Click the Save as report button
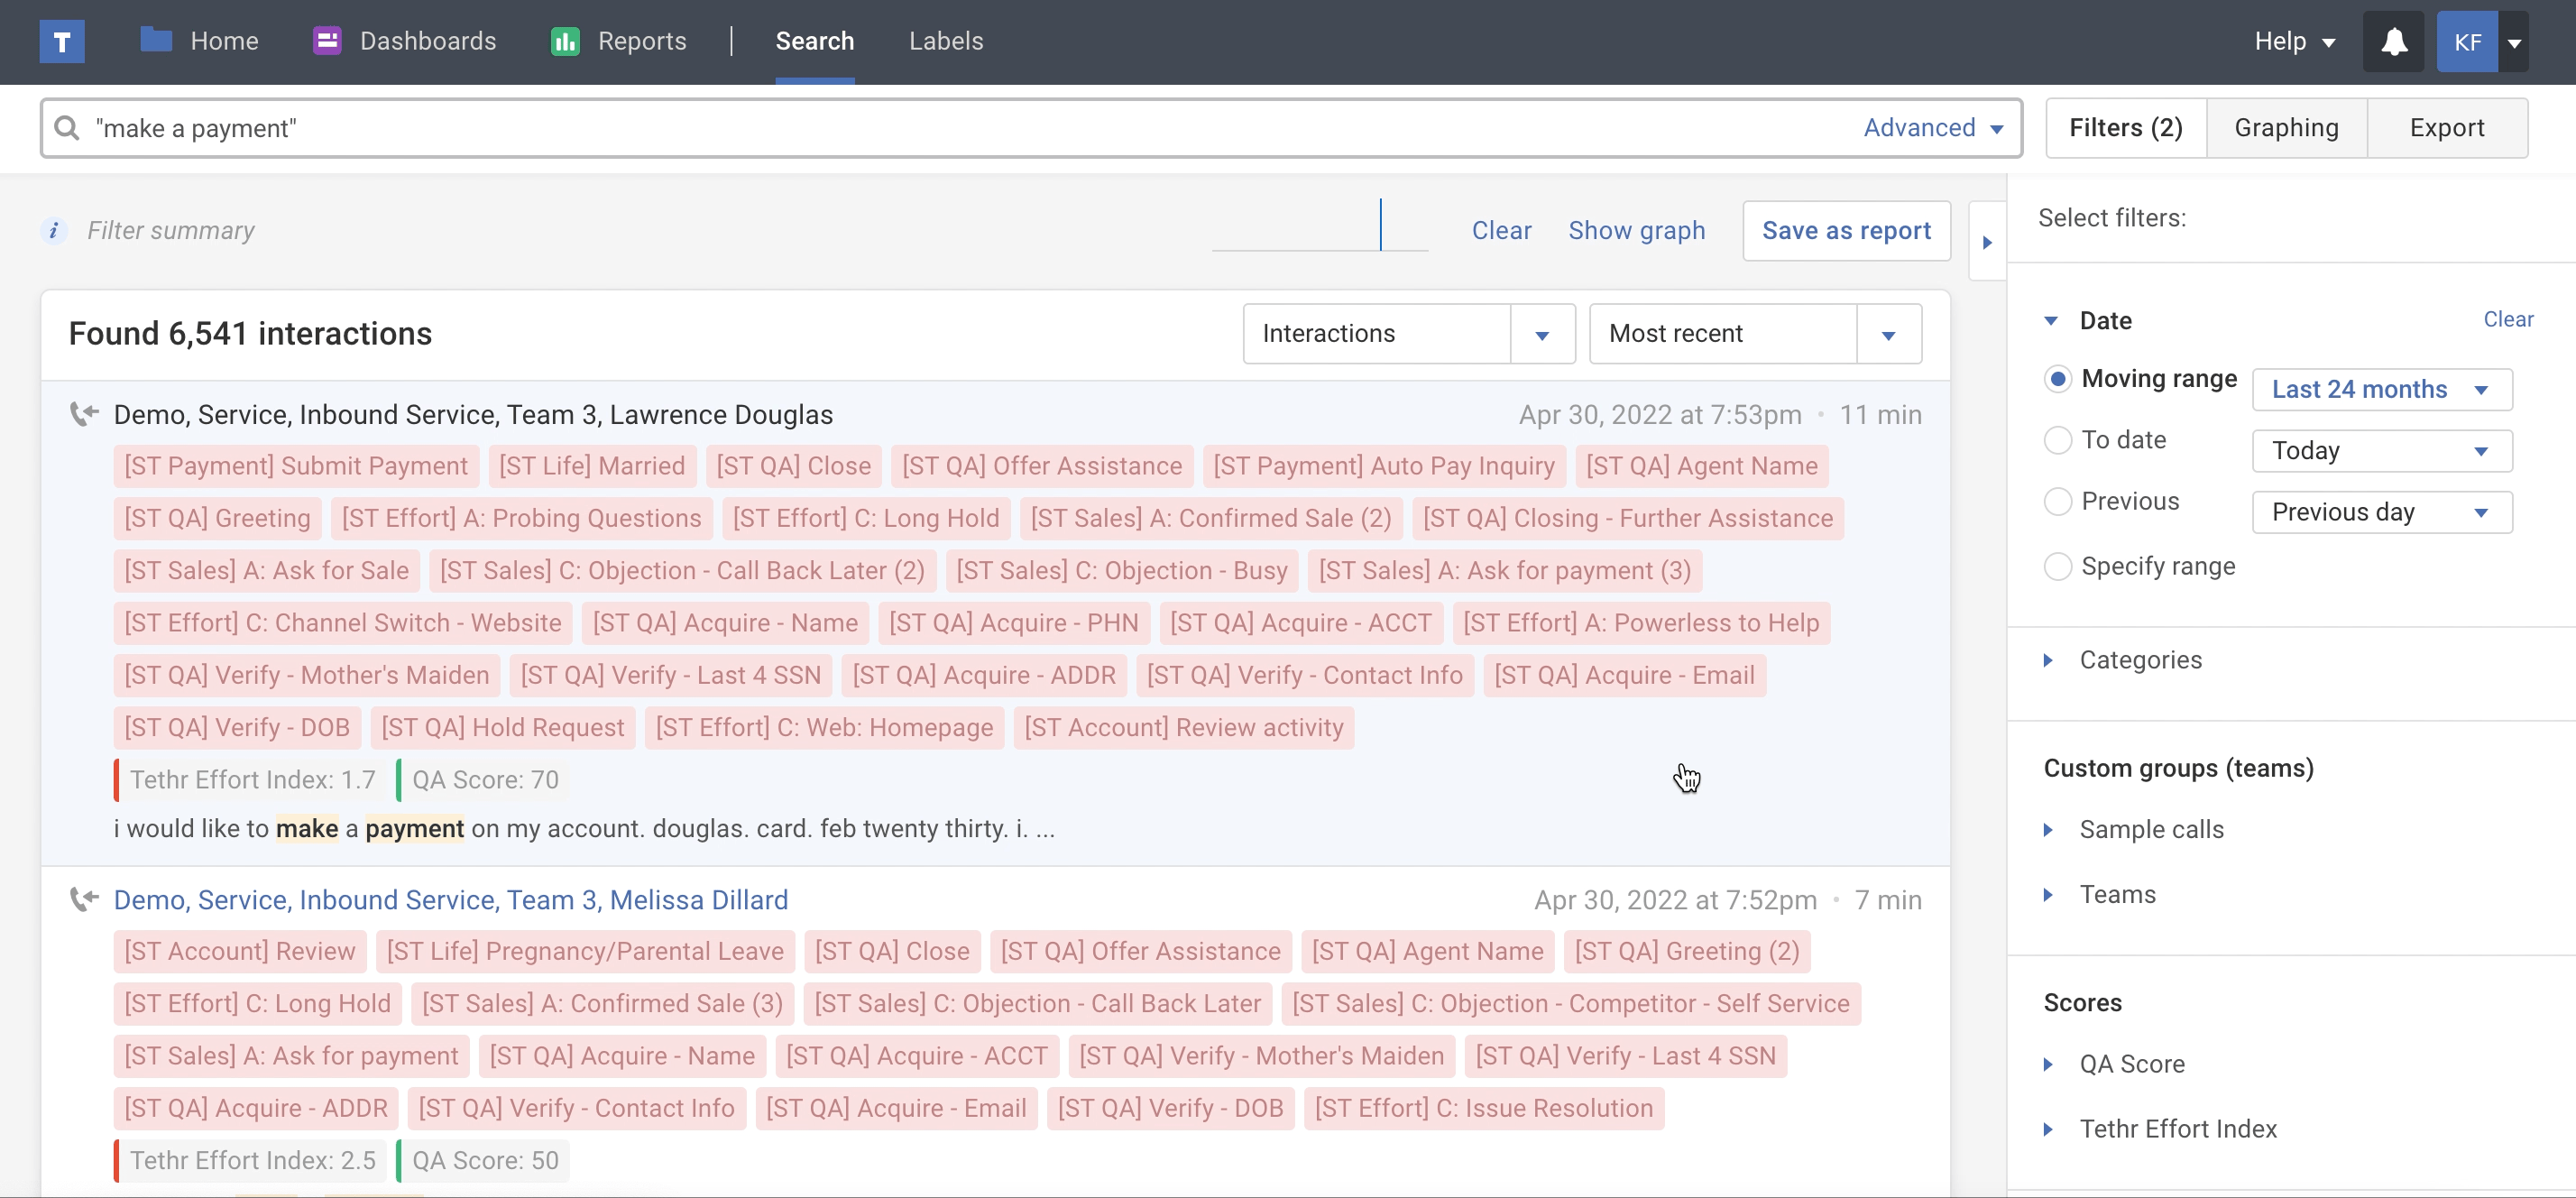 (1845, 231)
